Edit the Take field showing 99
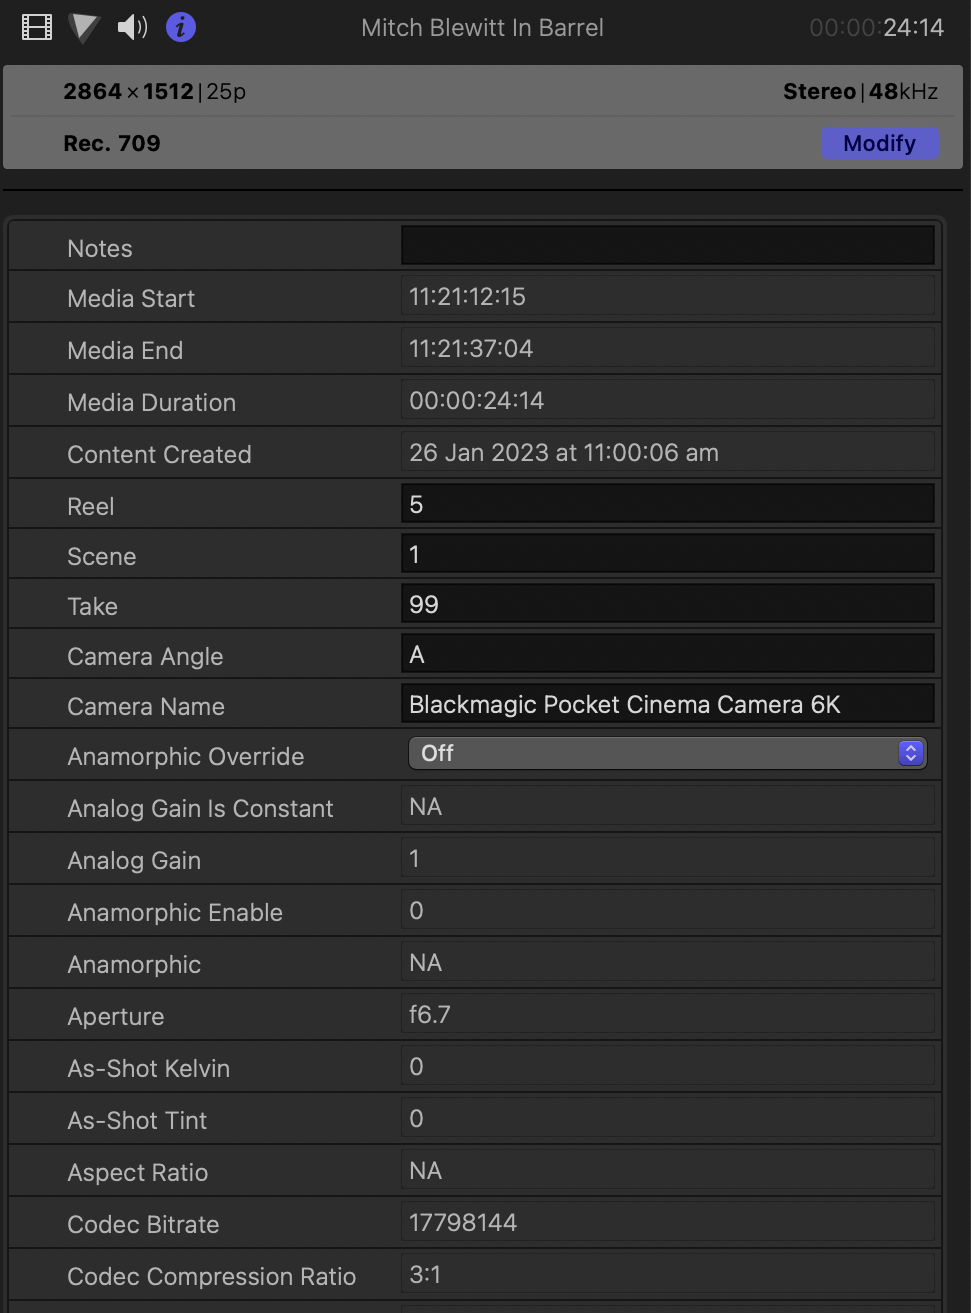 tap(667, 604)
